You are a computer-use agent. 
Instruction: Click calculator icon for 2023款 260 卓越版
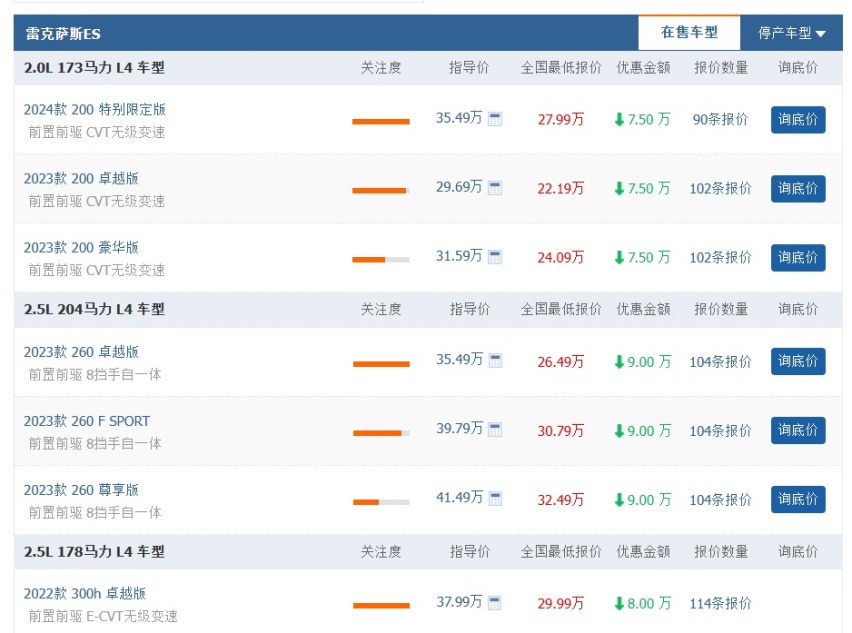click(495, 360)
